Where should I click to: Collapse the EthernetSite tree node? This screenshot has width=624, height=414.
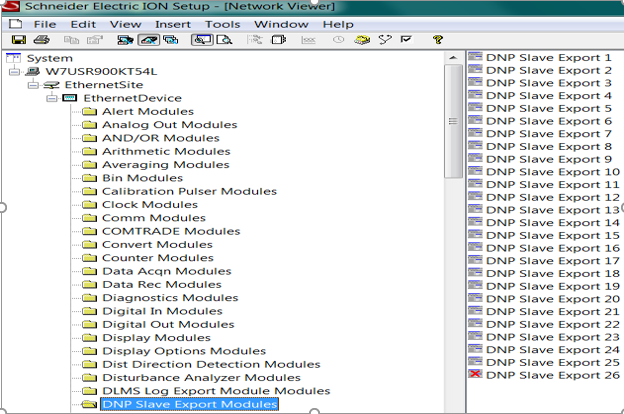point(33,85)
